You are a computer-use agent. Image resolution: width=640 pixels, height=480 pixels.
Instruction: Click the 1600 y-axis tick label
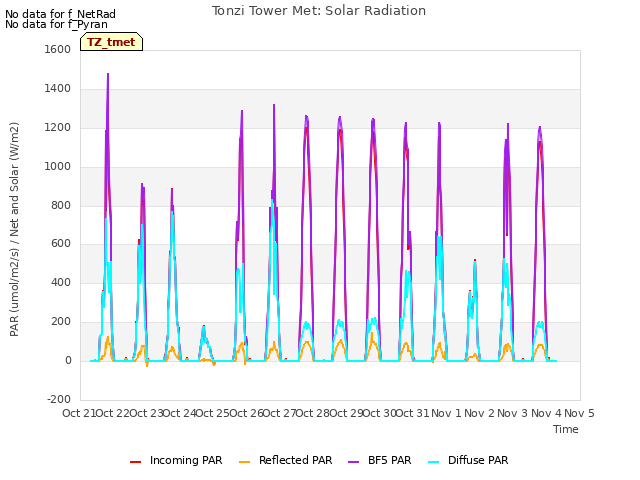point(58,49)
